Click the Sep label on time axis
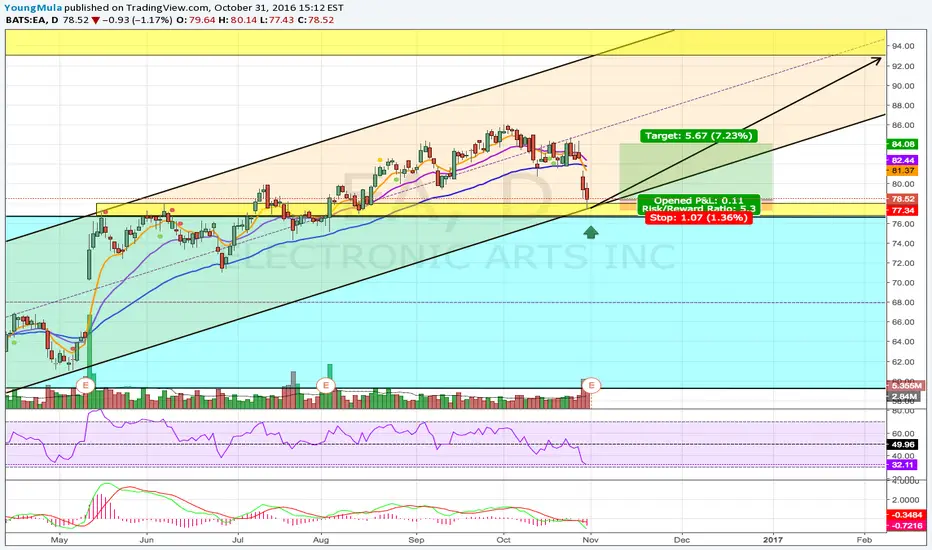This screenshot has height=550, width=932. tap(416, 540)
